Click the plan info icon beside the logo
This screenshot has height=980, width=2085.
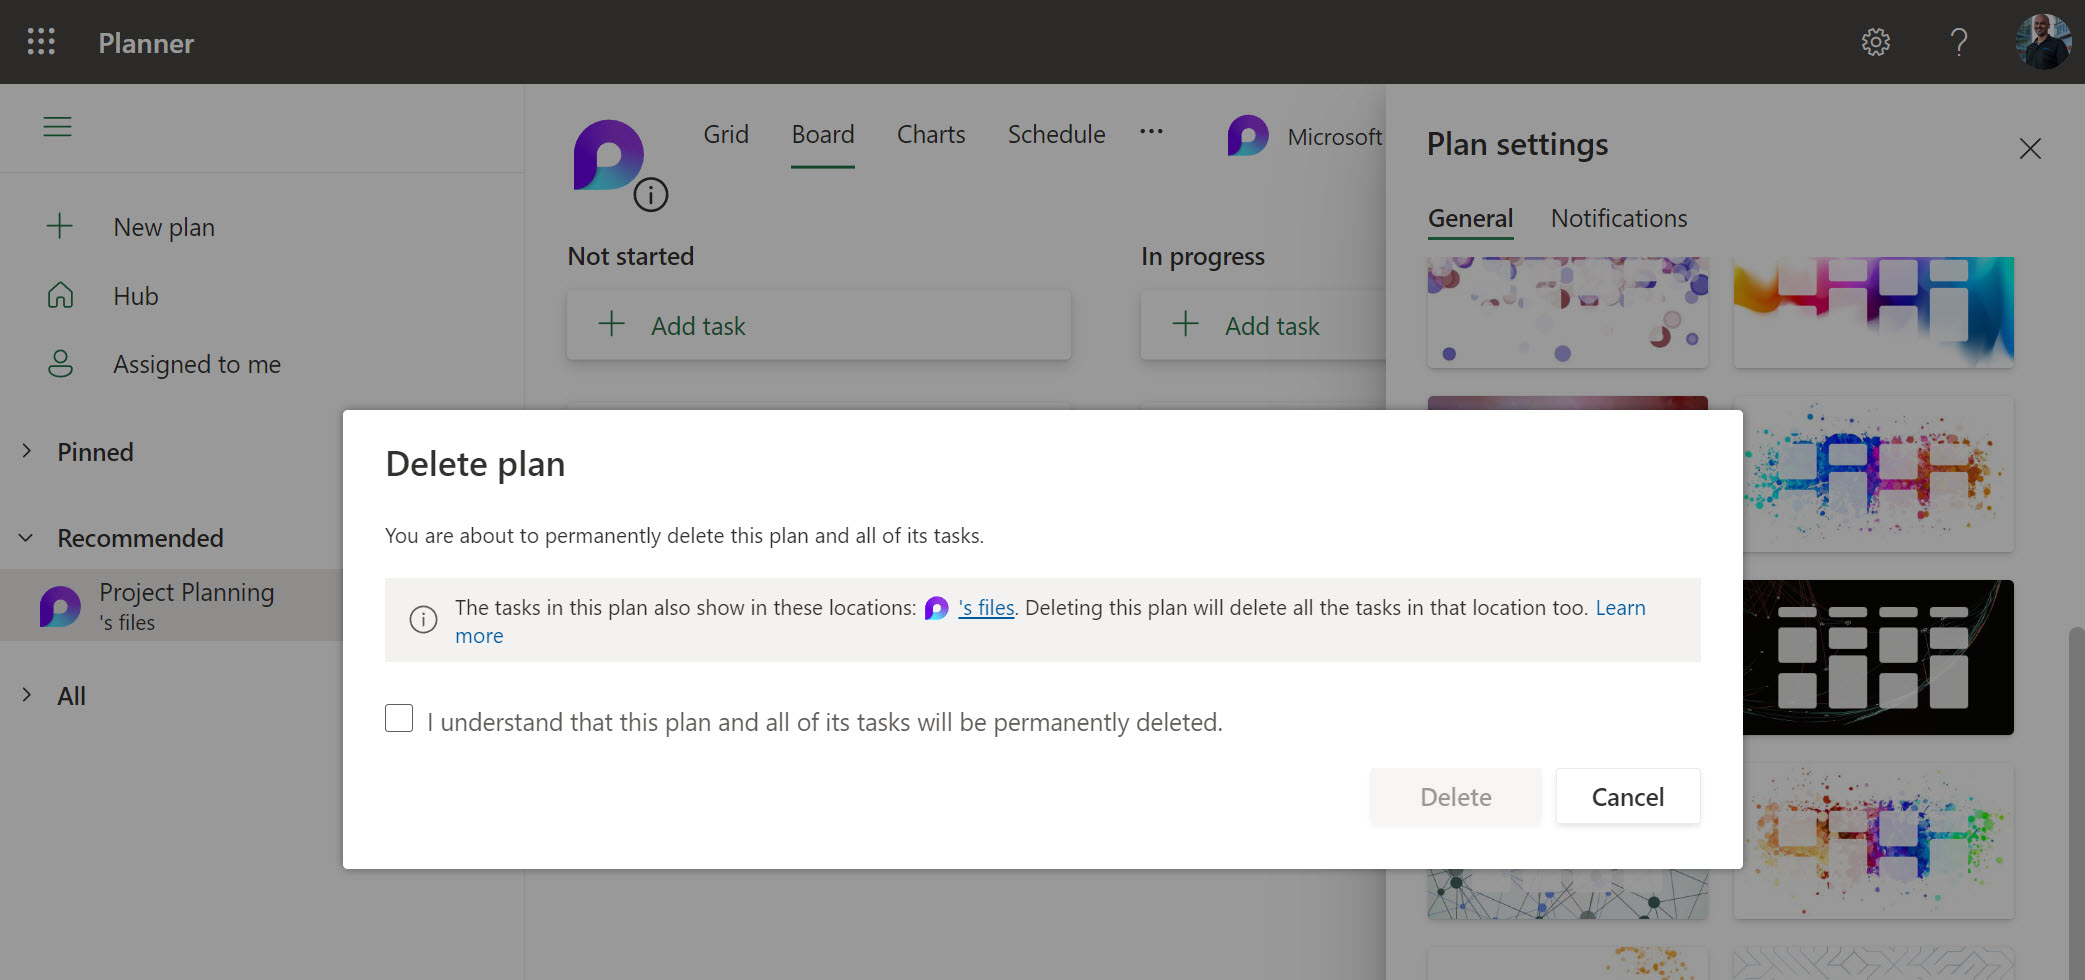click(652, 193)
